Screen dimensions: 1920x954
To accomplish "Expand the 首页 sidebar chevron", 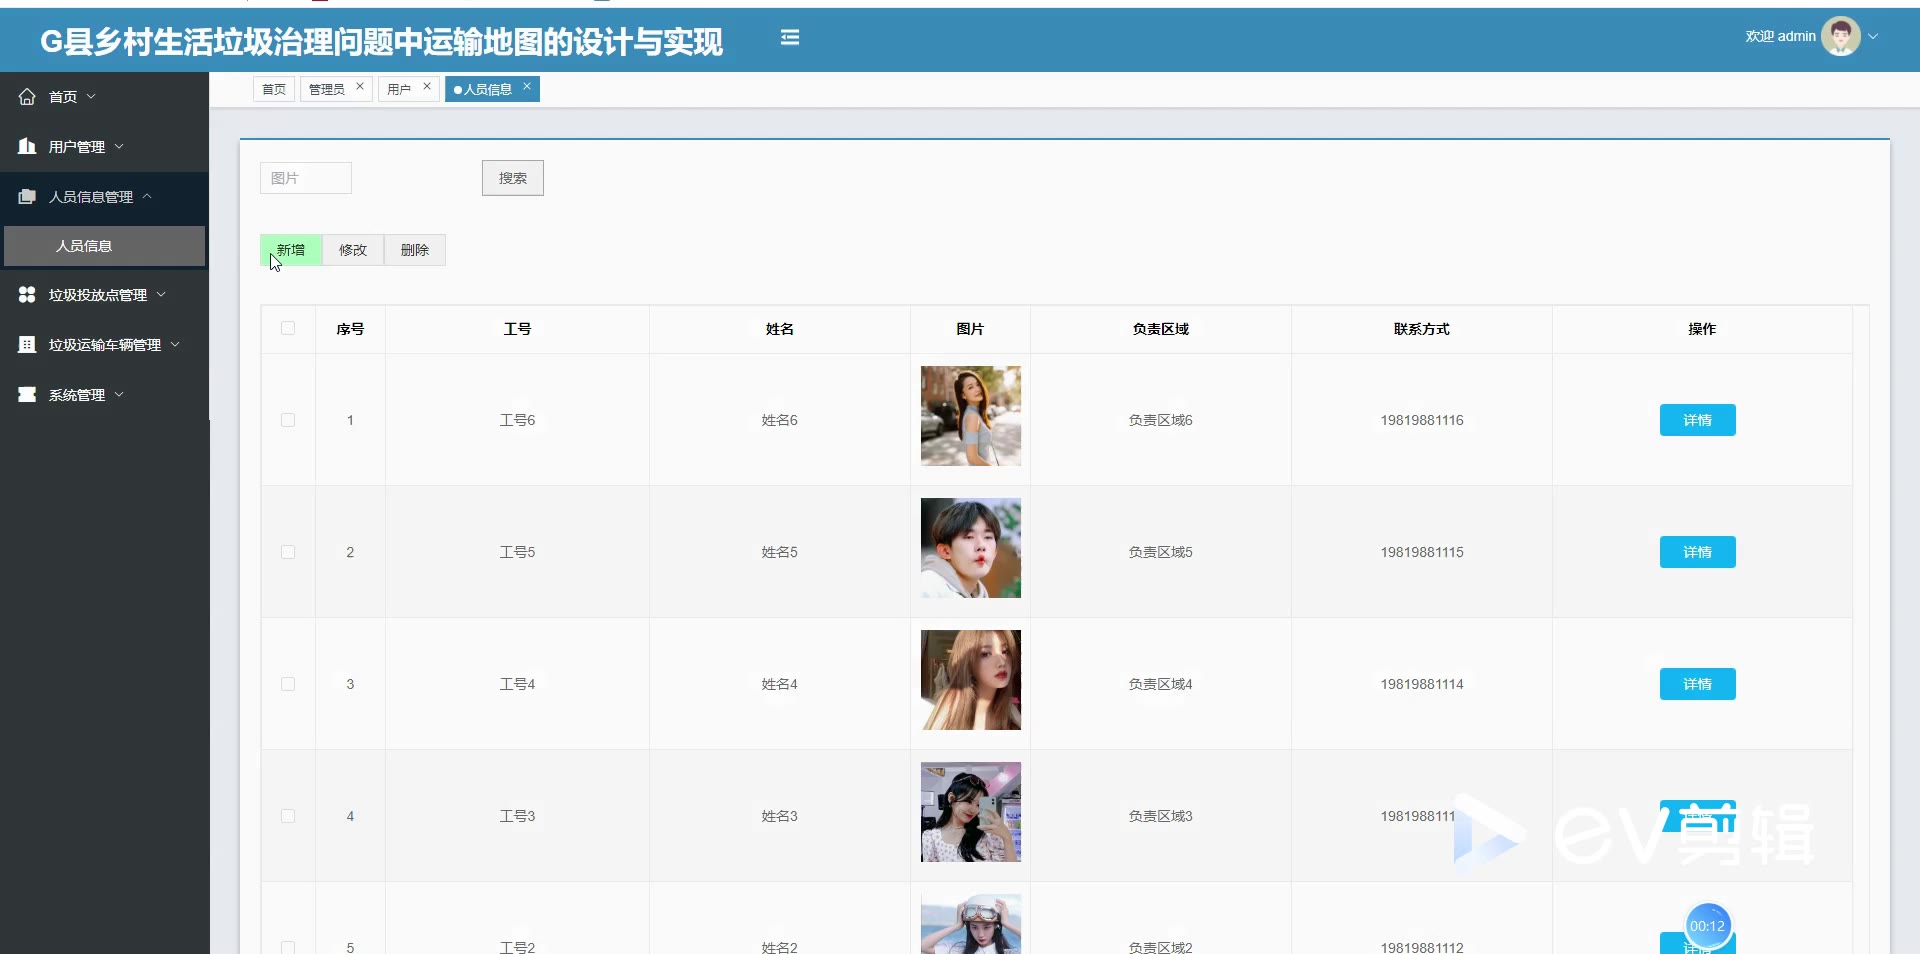I will (x=91, y=97).
